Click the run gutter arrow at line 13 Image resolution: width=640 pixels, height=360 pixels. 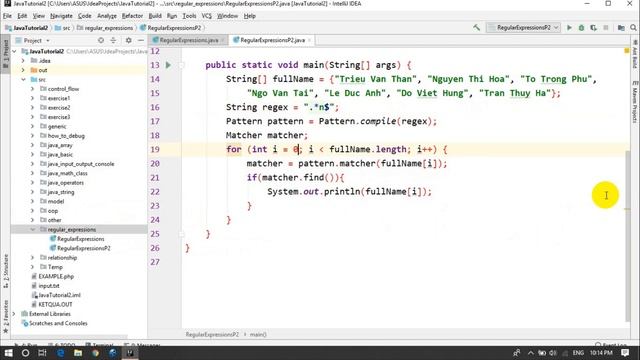[168, 65]
